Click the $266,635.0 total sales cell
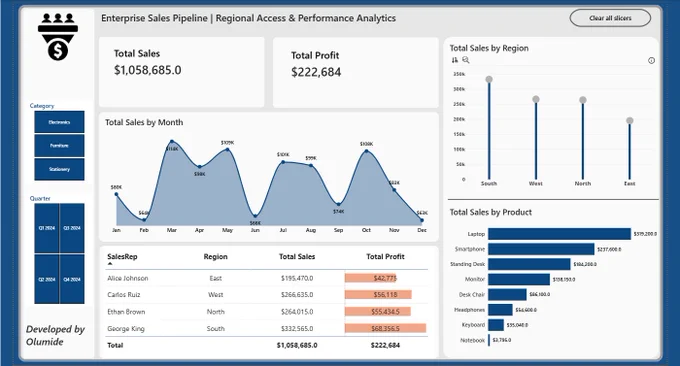680x366 pixels. click(x=297, y=295)
